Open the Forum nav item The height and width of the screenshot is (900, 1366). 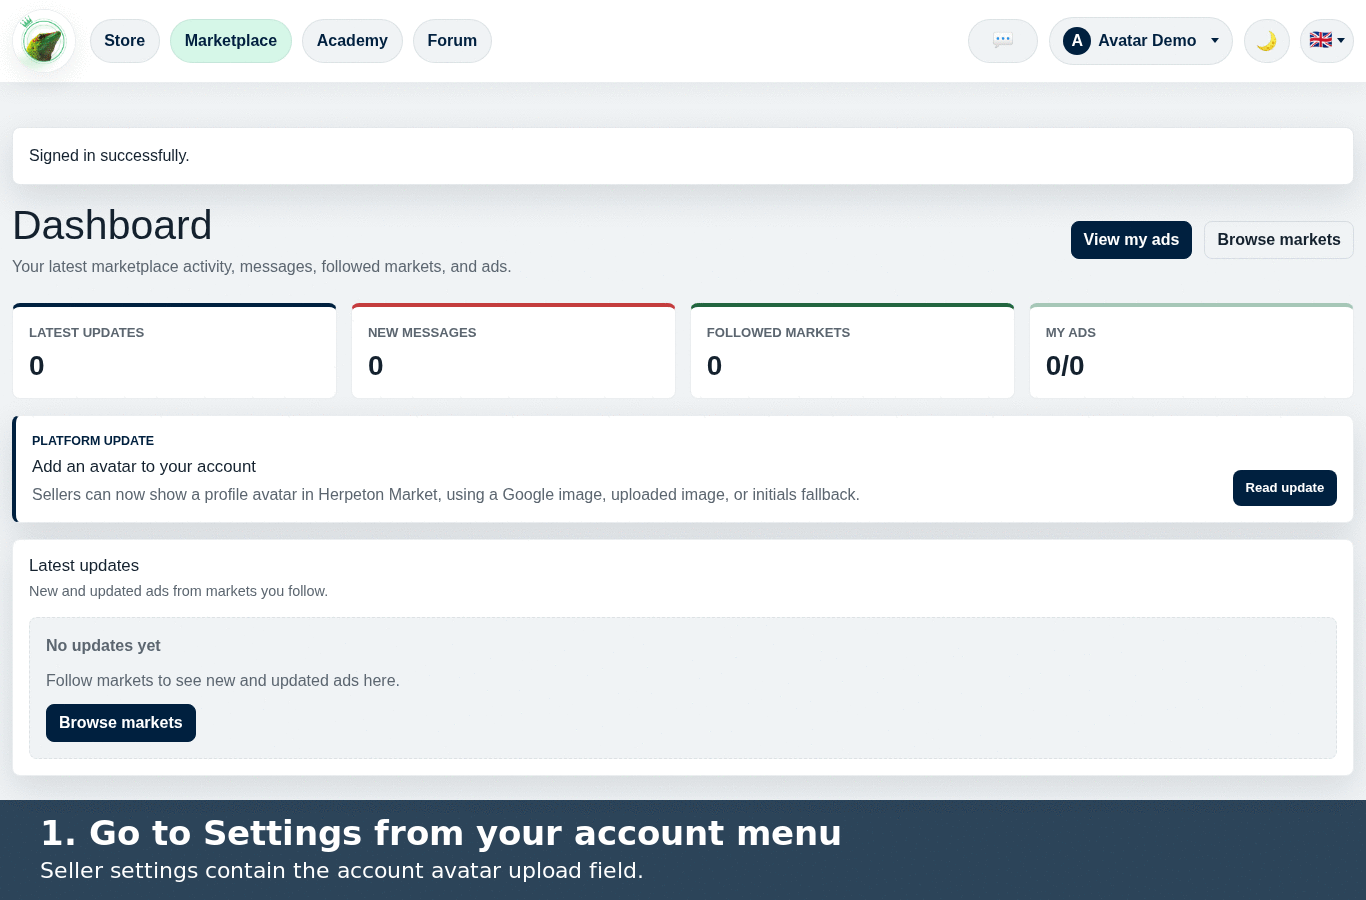(452, 41)
